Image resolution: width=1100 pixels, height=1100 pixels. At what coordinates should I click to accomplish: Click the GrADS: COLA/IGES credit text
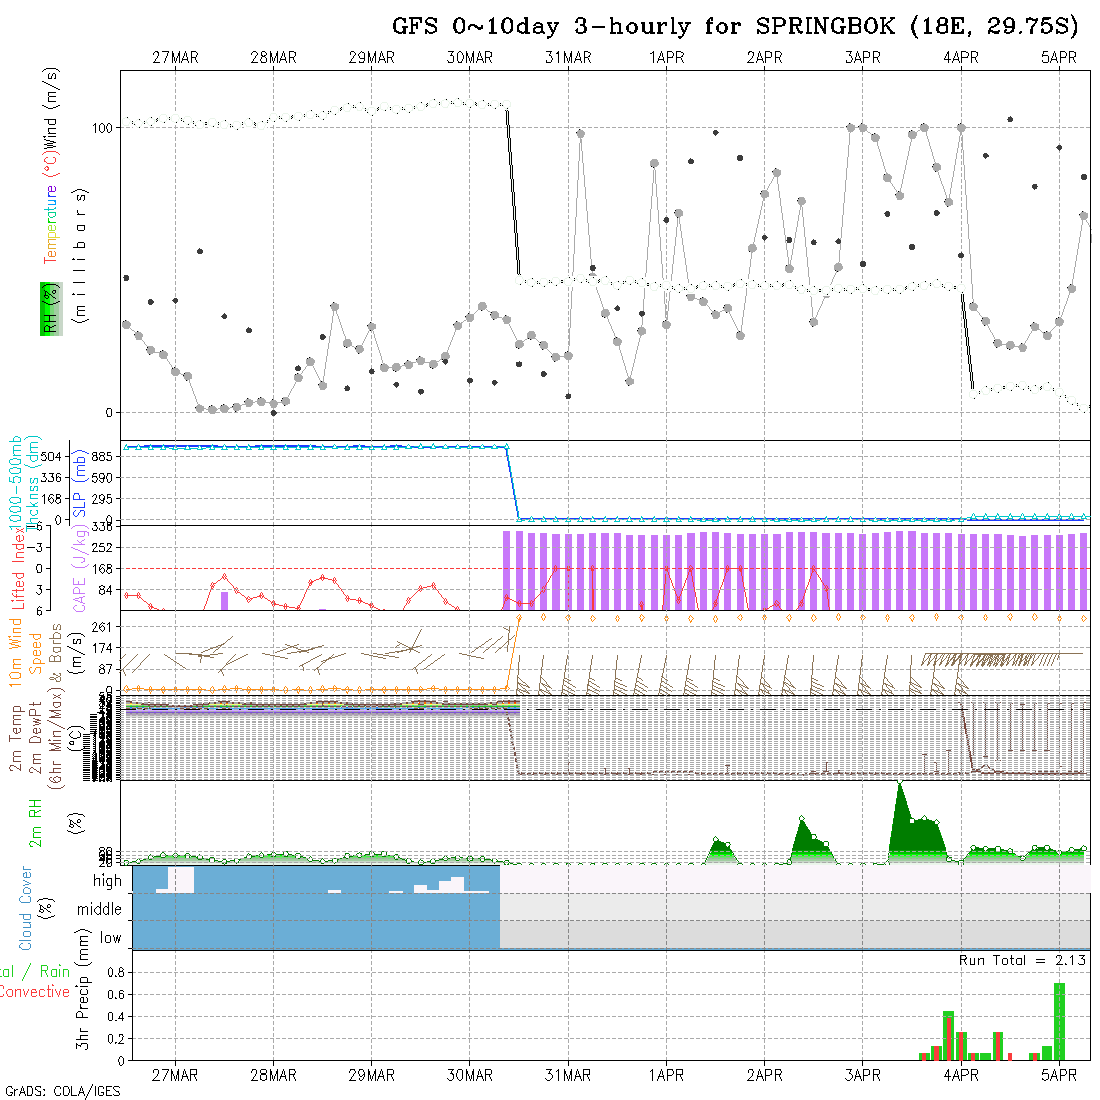click(62, 1092)
